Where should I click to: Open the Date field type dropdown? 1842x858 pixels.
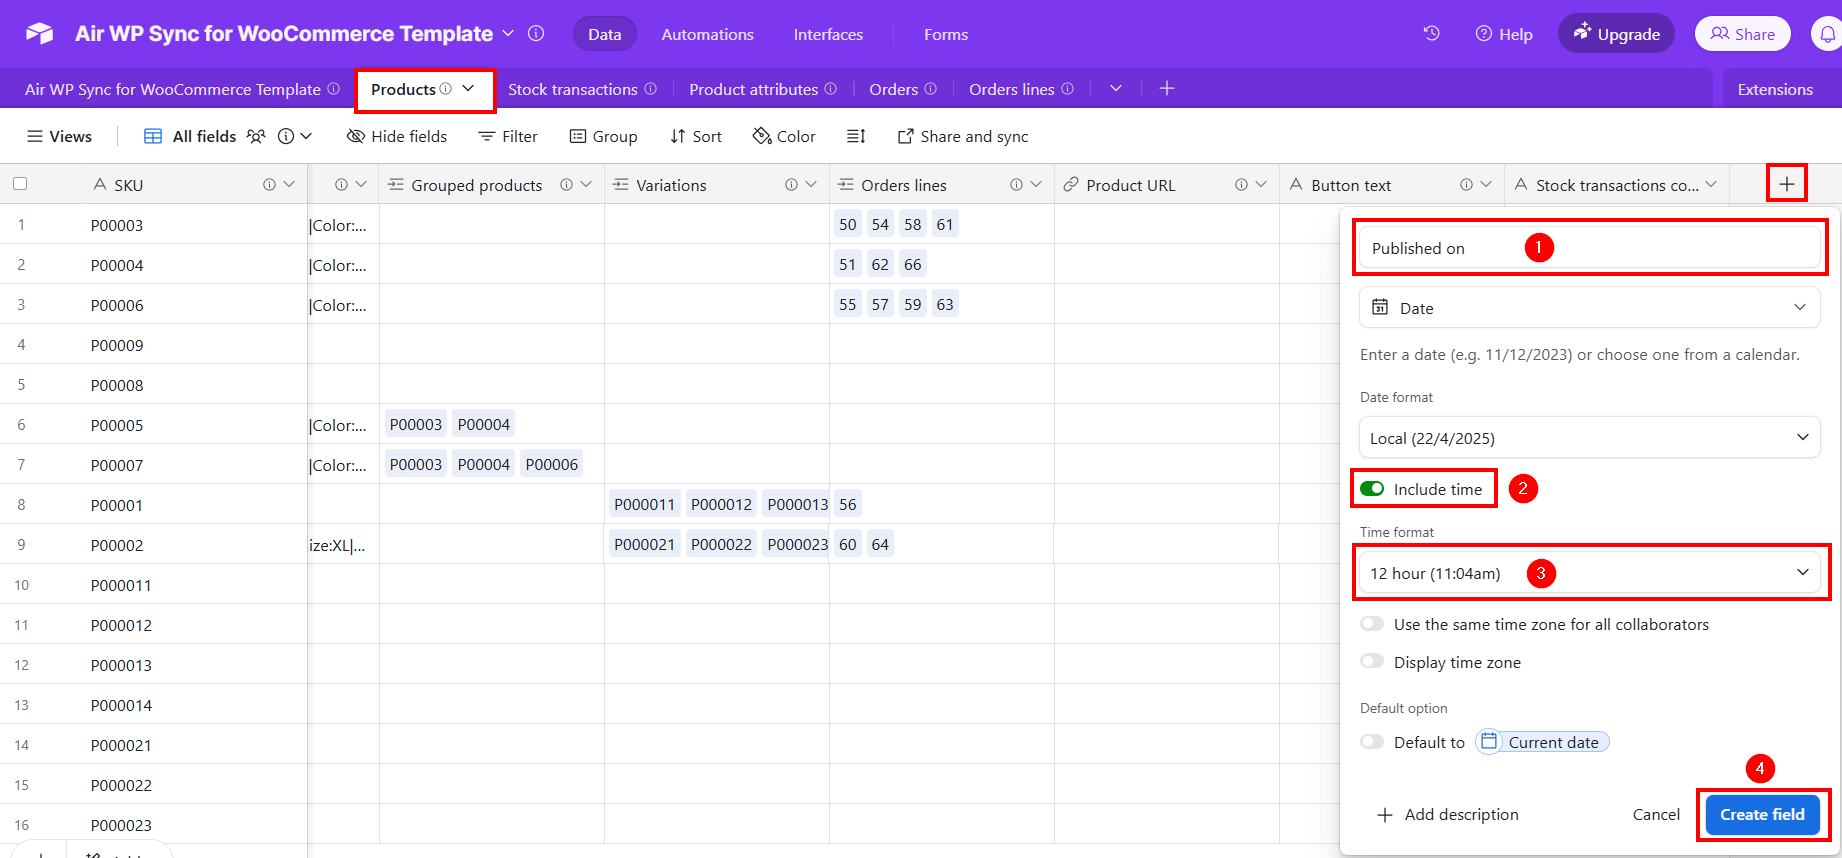[x=1588, y=308]
